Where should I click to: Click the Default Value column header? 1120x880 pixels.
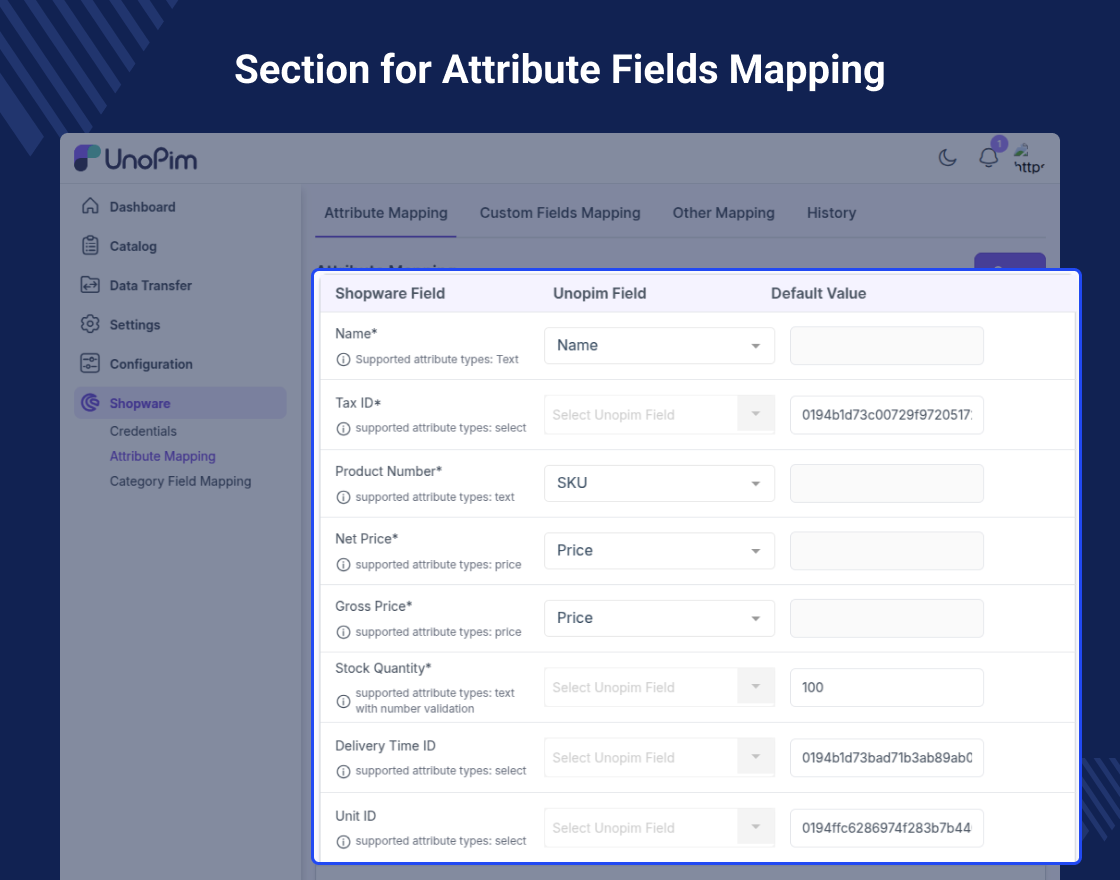(x=819, y=294)
